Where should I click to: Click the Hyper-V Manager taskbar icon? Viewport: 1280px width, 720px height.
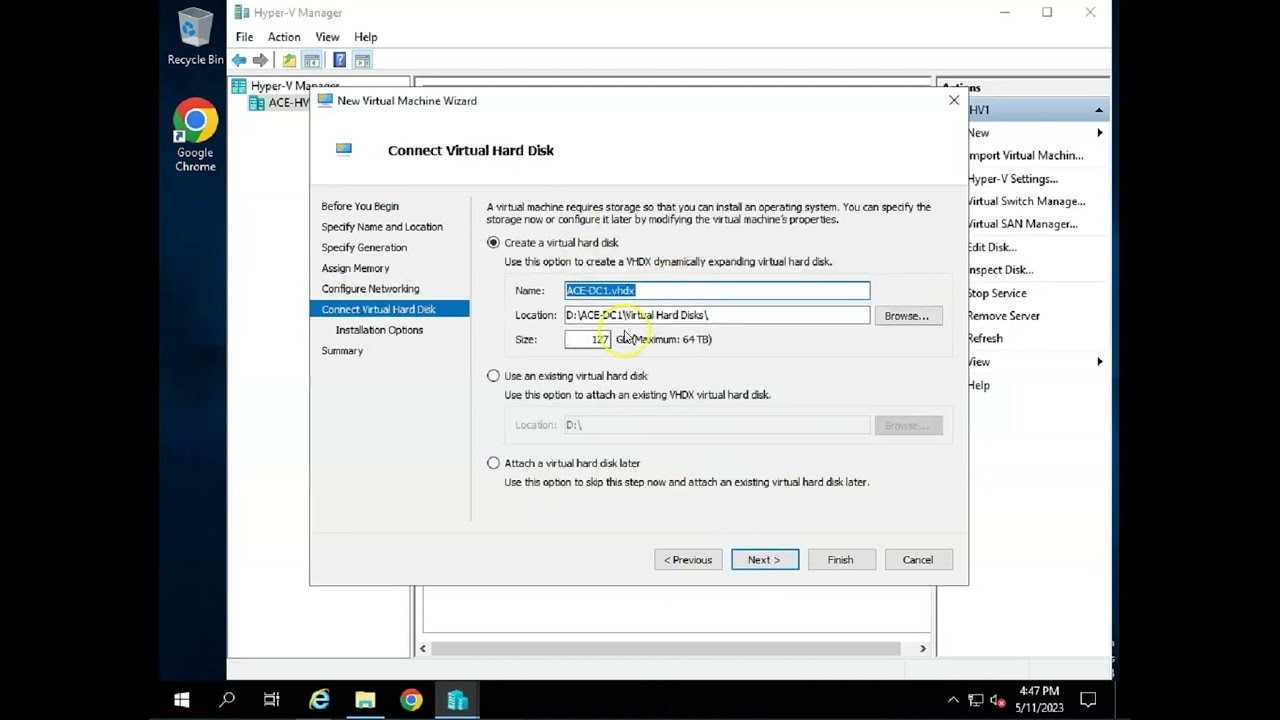pyautogui.click(x=457, y=700)
